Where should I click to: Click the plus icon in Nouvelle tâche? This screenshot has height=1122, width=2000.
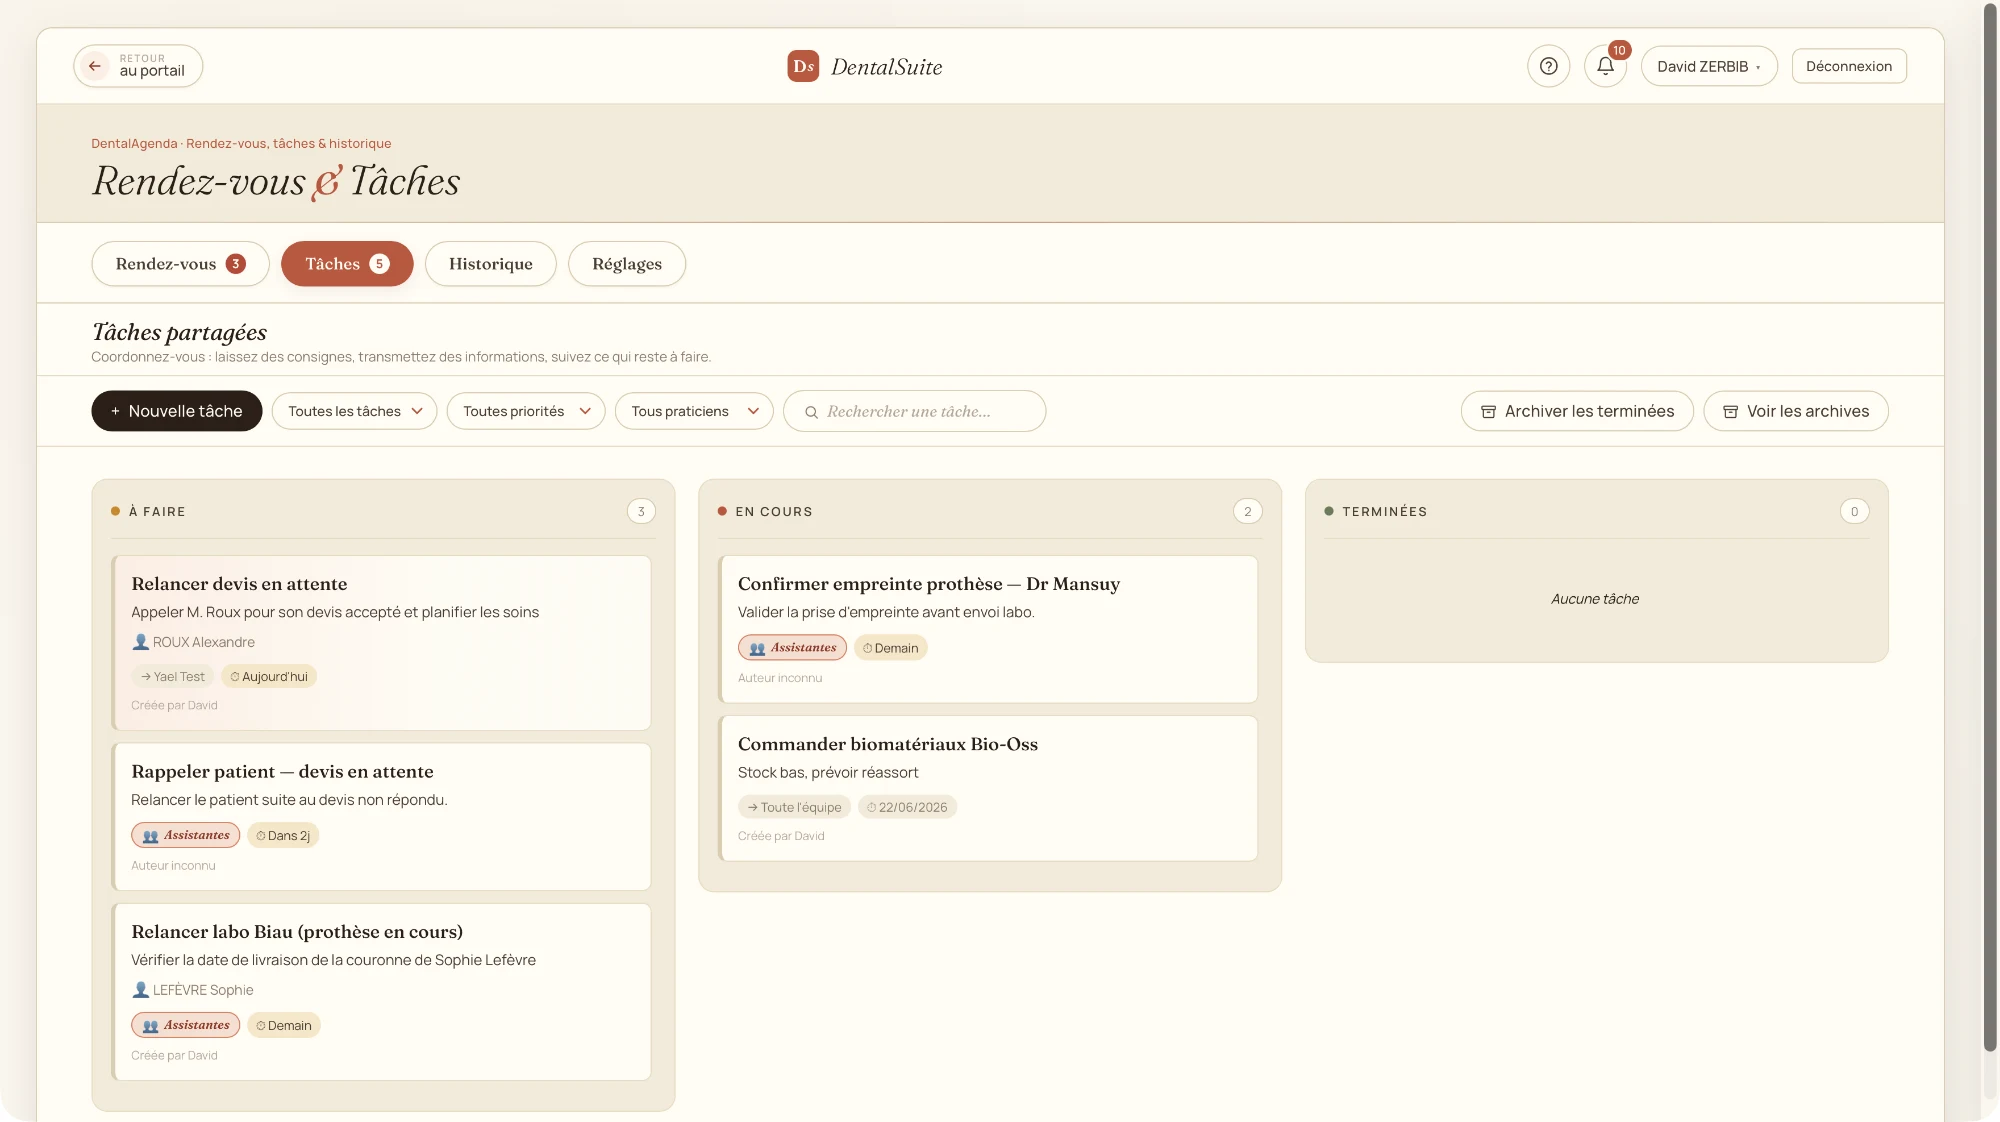coord(115,411)
